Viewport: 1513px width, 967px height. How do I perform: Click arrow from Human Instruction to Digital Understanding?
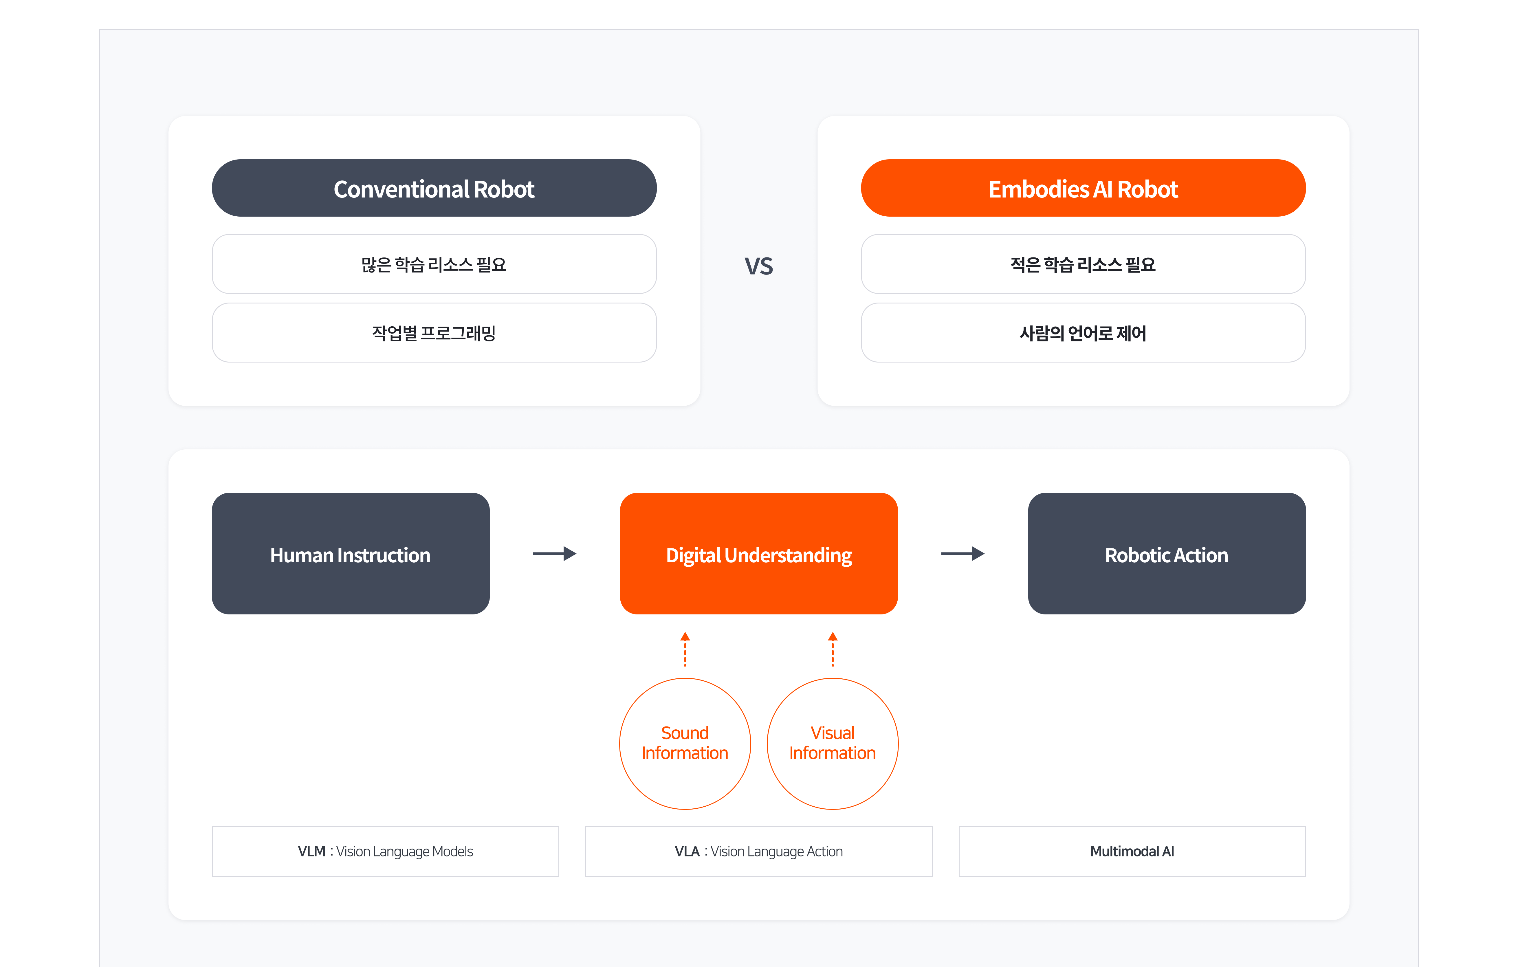(x=555, y=554)
